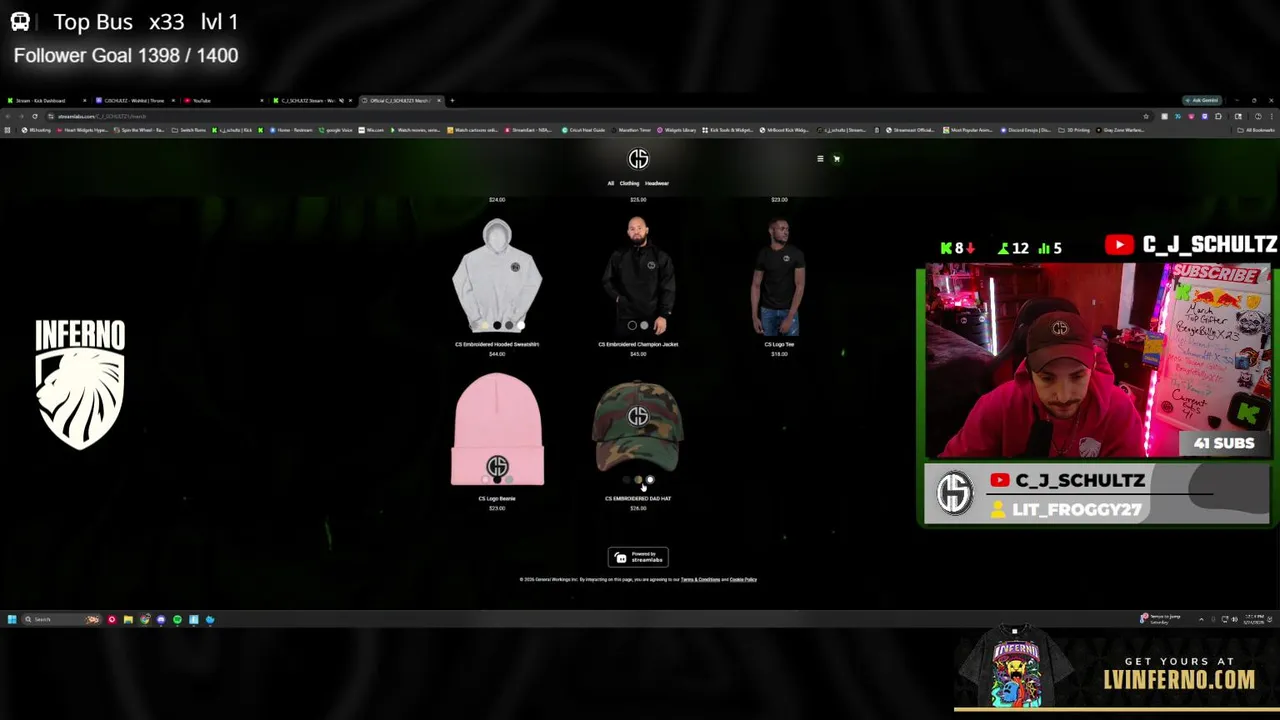
Task: Click the CS Embroidered Hooded Sweatshirt title
Action: [x=497, y=344]
